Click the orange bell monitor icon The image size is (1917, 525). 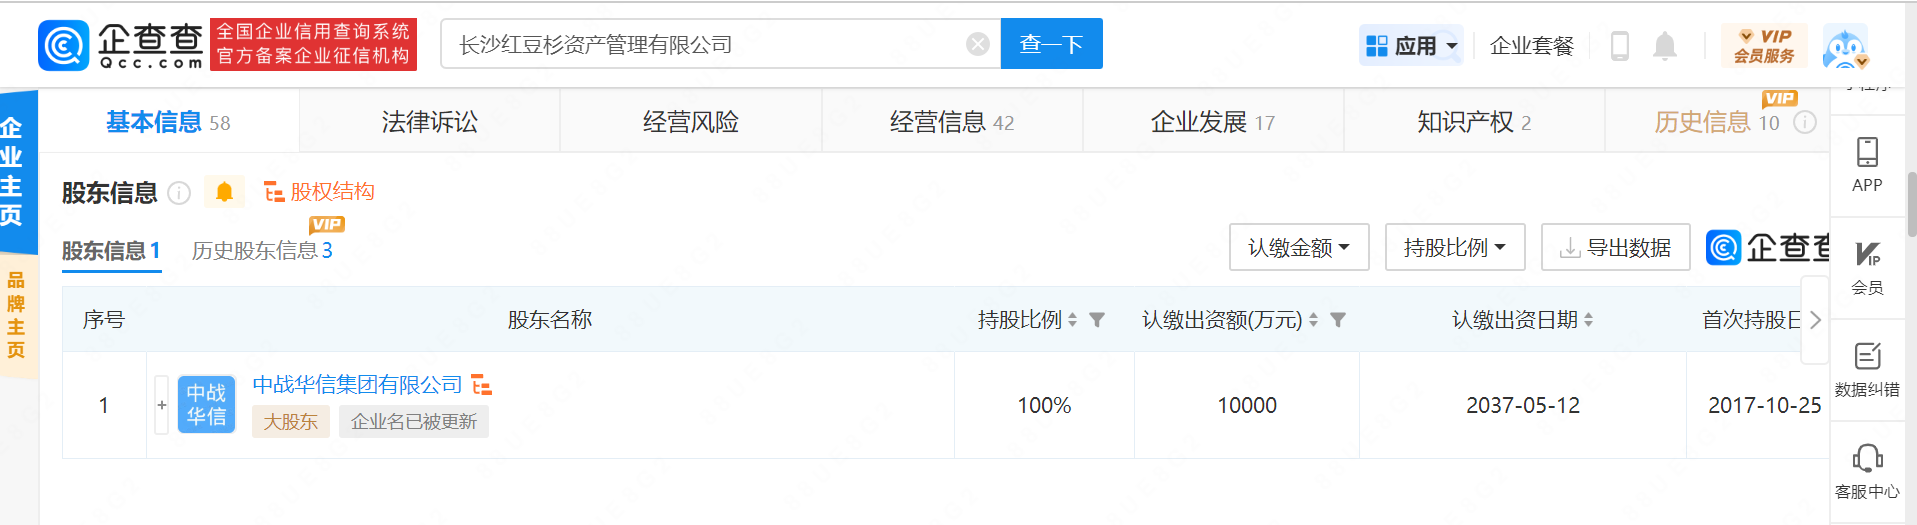pyautogui.click(x=224, y=192)
